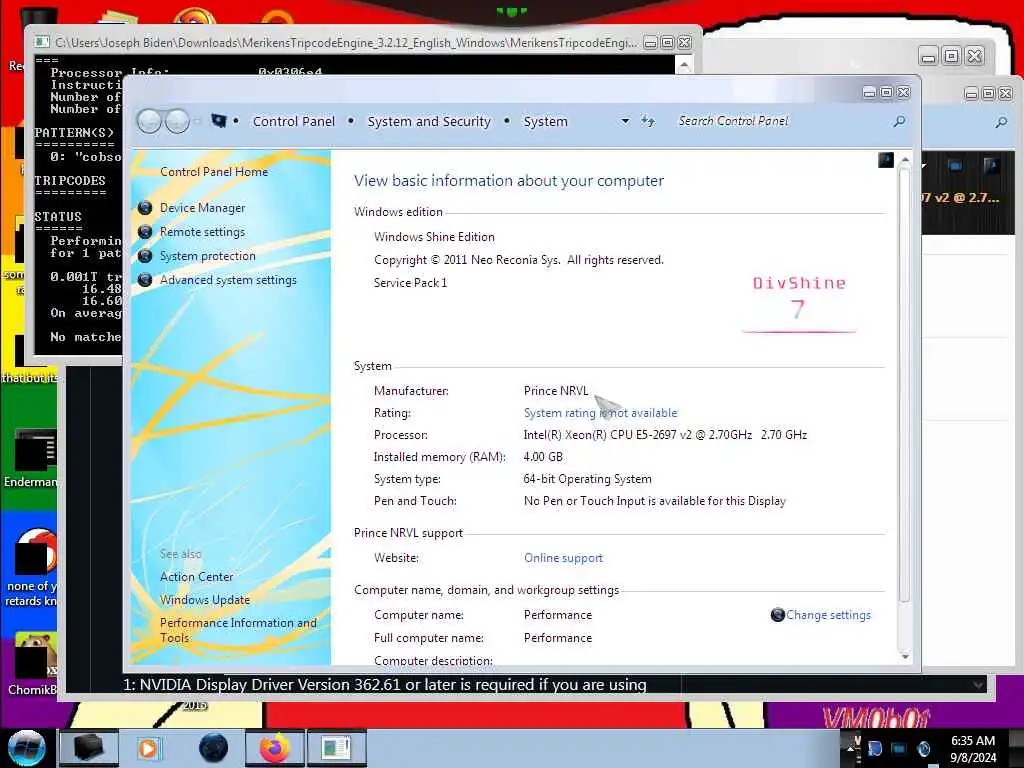The width and height of the screenshot is (1024, 768).
Task: Click the Device Manager shield icon
Action: 145,208
